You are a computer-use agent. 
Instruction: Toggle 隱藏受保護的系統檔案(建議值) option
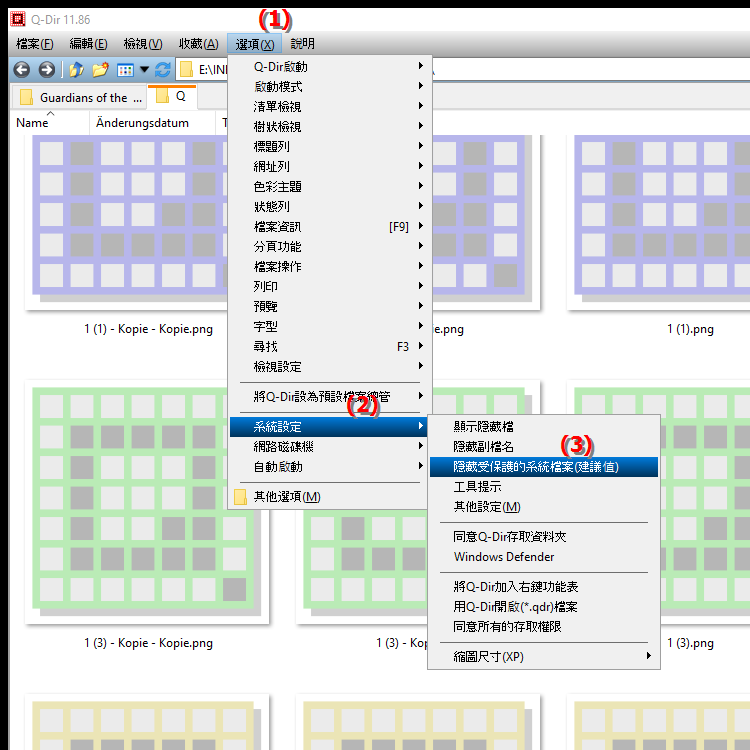tap(544, 467)
